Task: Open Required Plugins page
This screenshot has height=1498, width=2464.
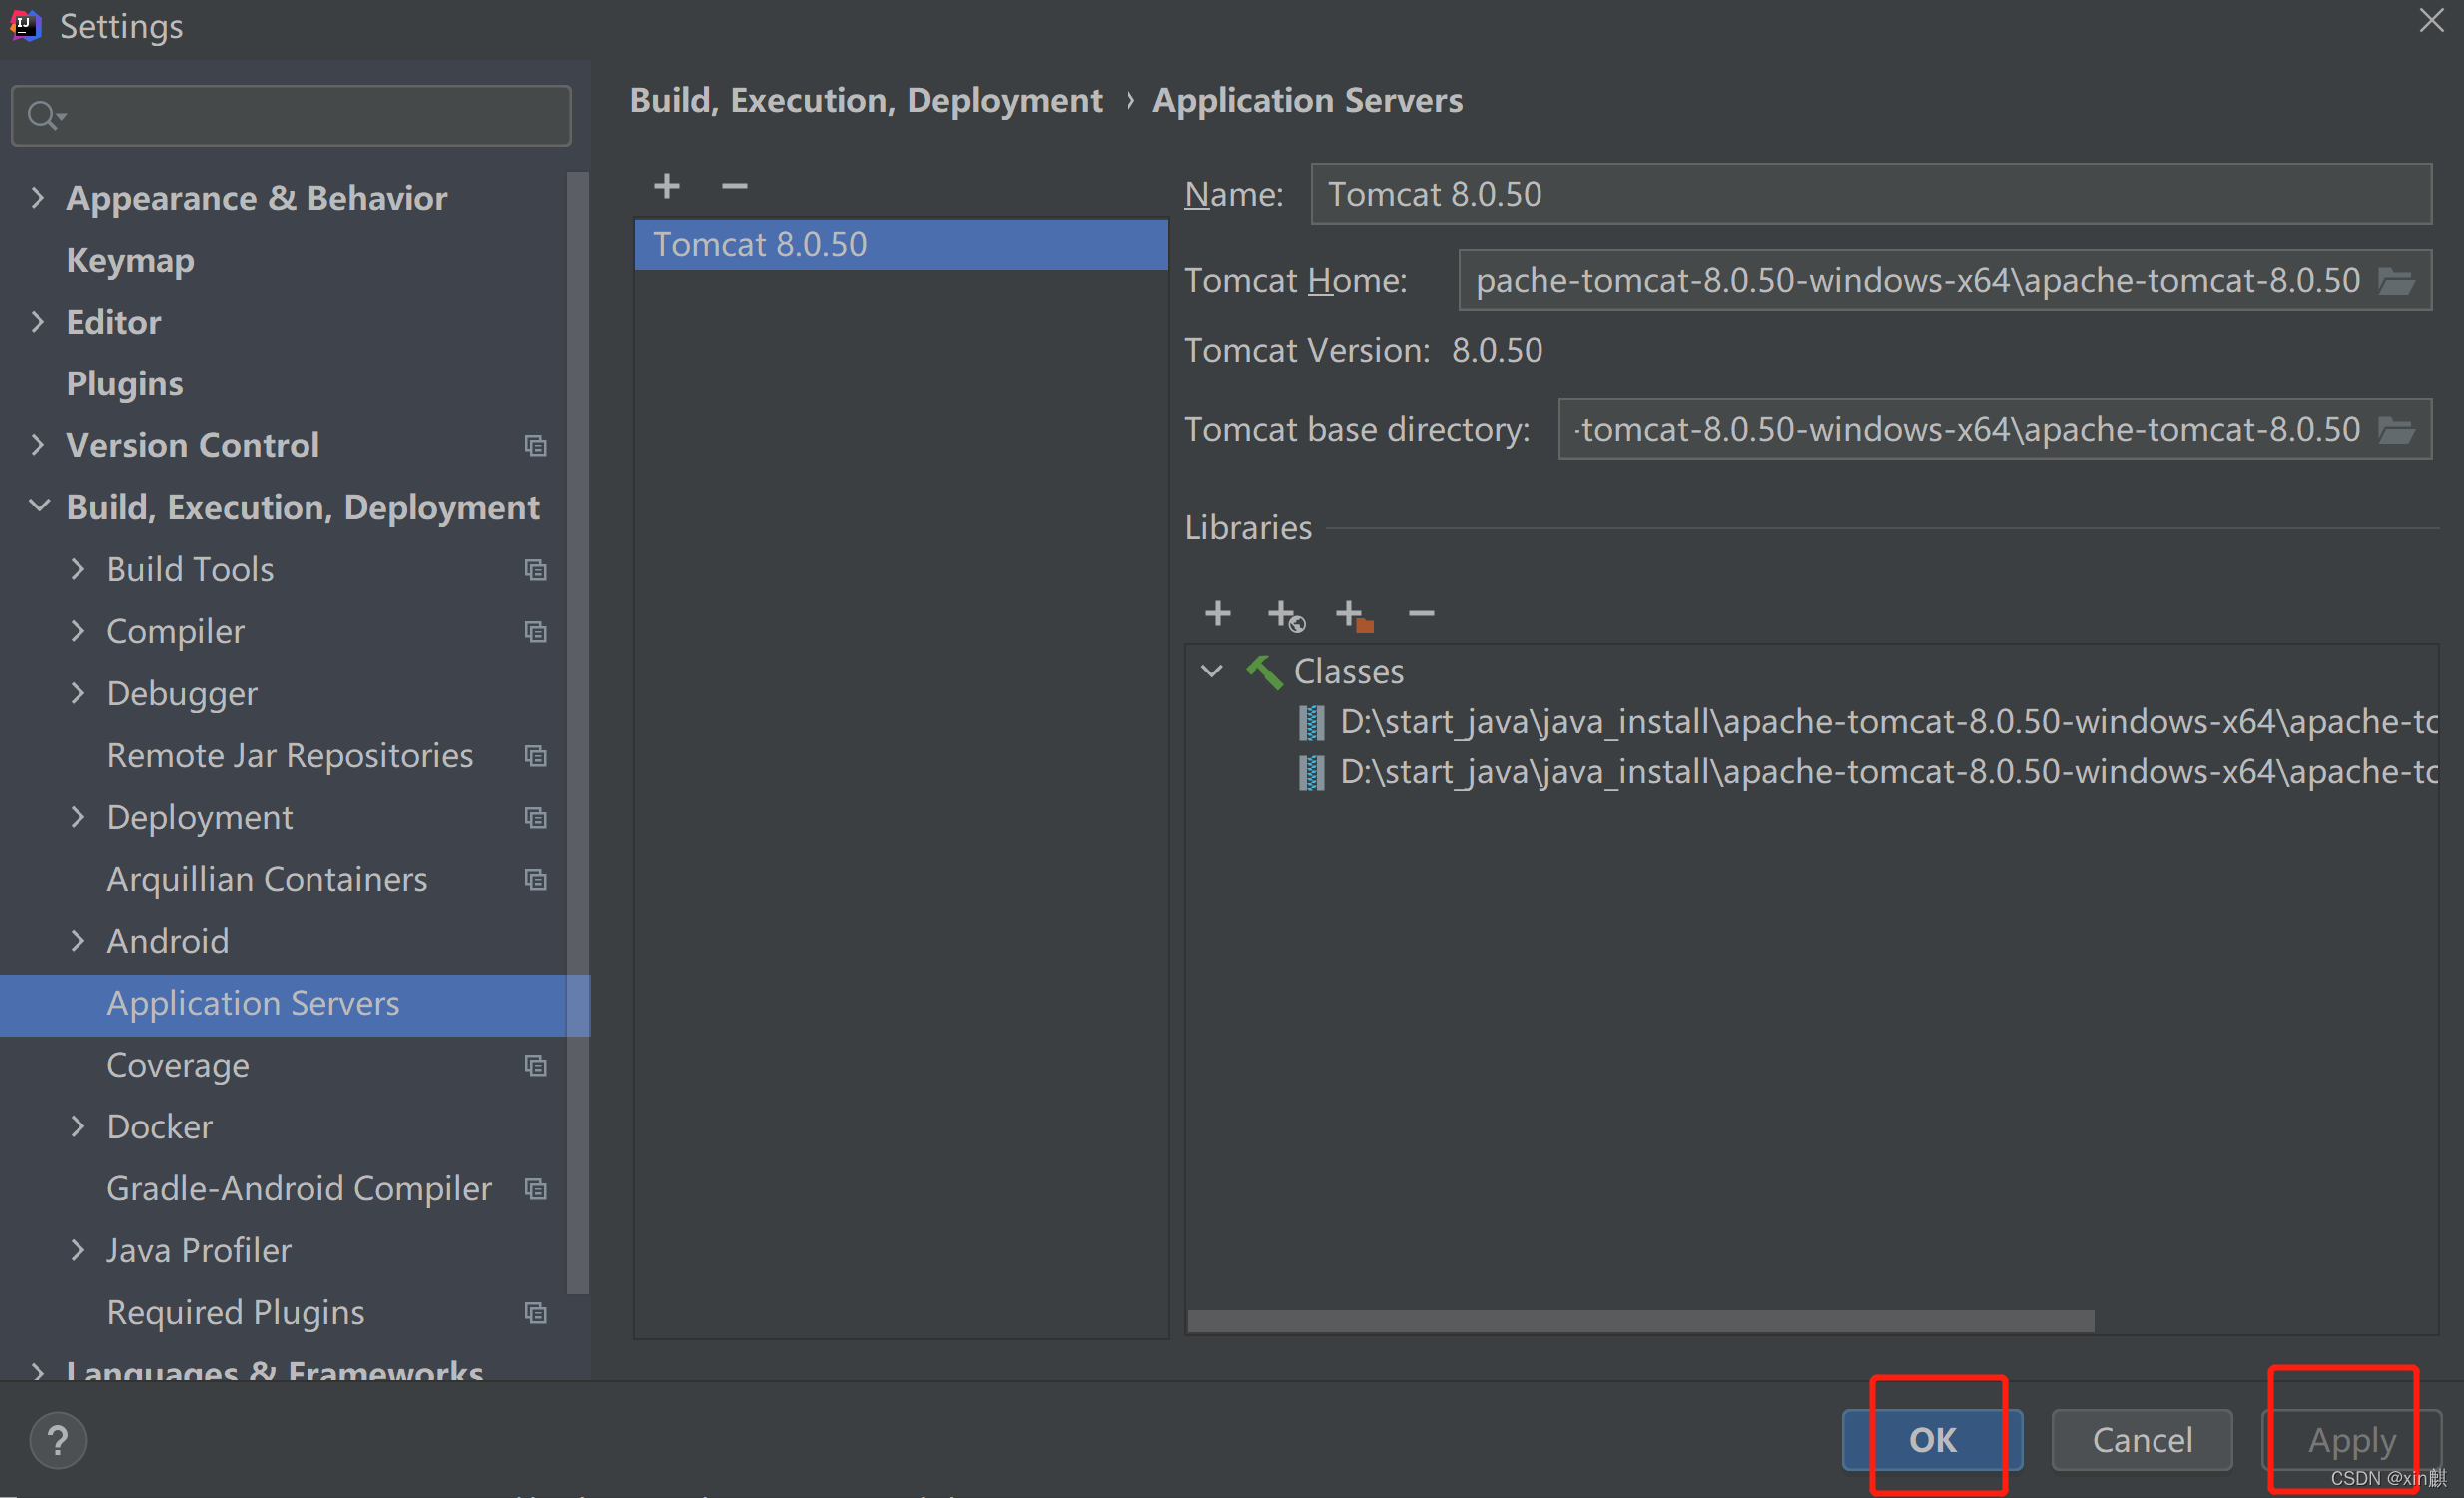Action: click(x=235, y=1314)
